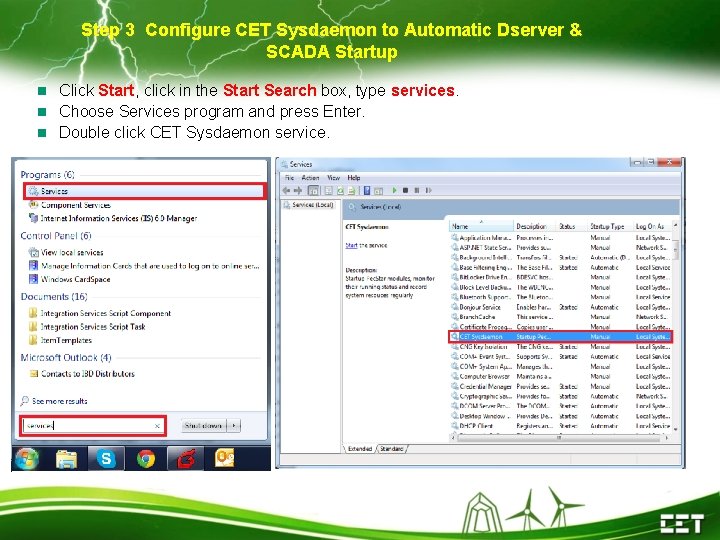Open the Action menu in Services

coord(310,178)
